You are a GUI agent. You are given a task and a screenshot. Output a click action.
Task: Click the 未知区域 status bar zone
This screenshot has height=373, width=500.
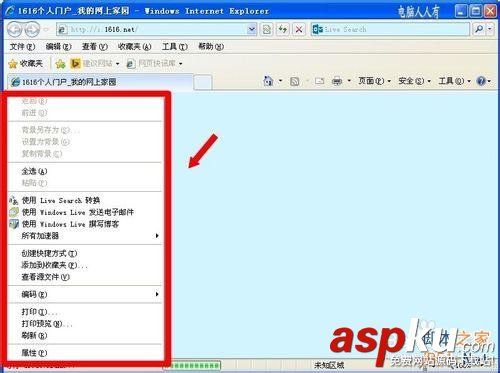pos(329,366)
